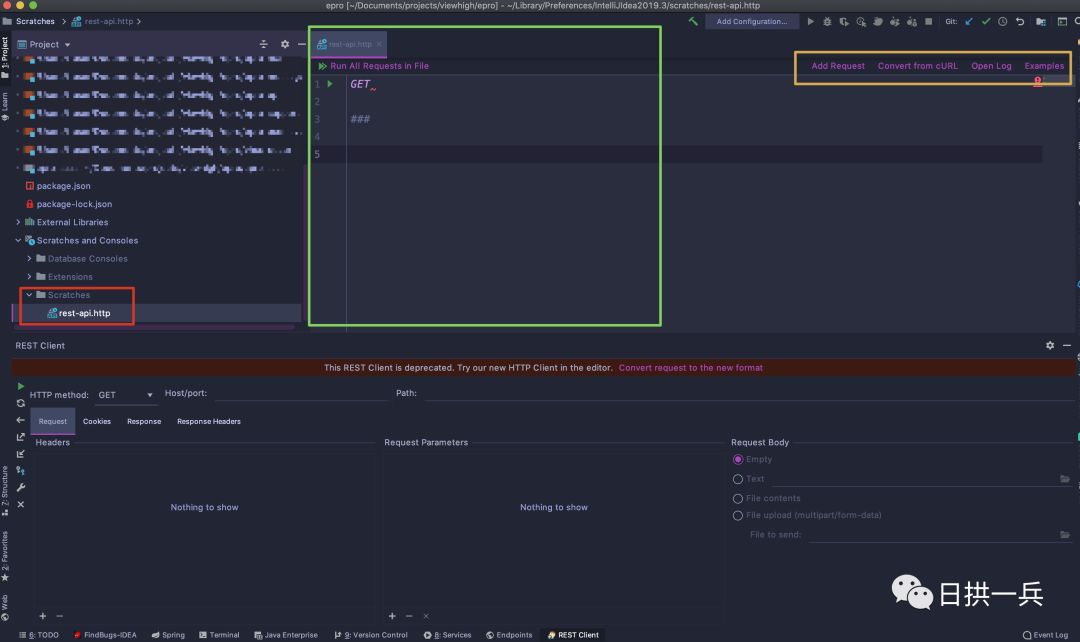Select rest-api.http in project tree
The width and height of the screenshot is (1080, 642).
pos(84,313)
